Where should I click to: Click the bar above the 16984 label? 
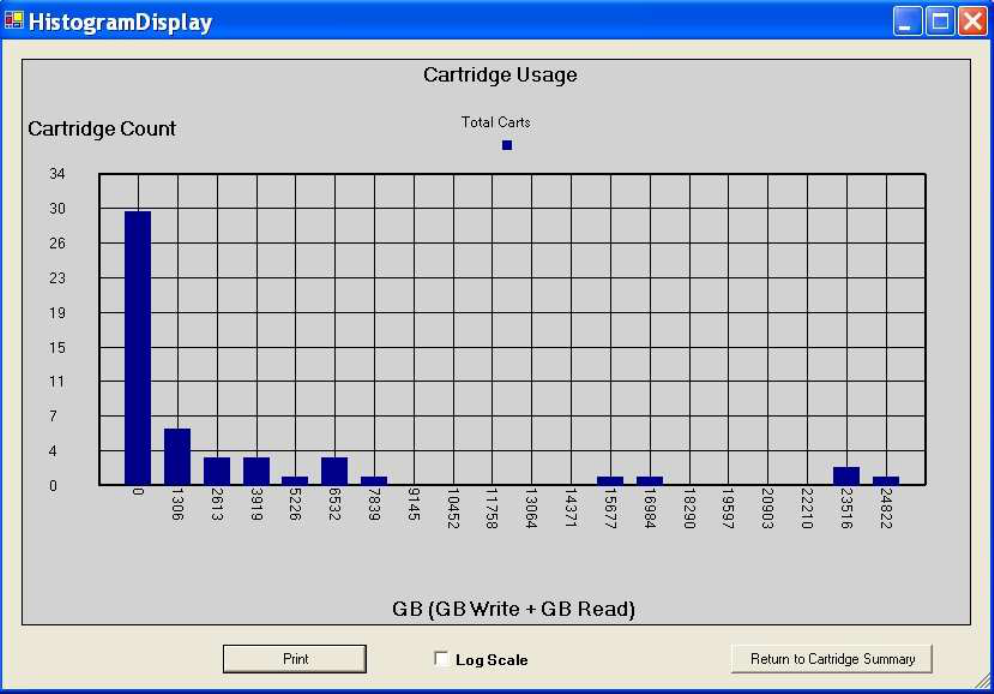click(650, 480)
